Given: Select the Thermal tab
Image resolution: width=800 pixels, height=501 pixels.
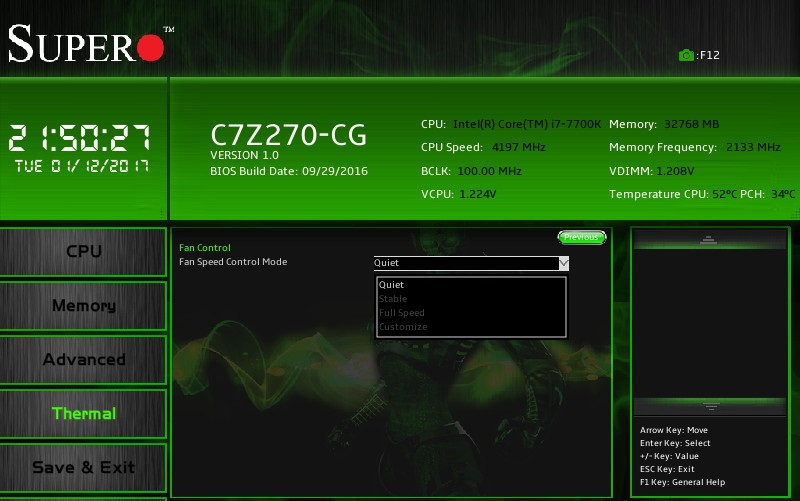Looking at the screenshot, I should tap(83, 414).
